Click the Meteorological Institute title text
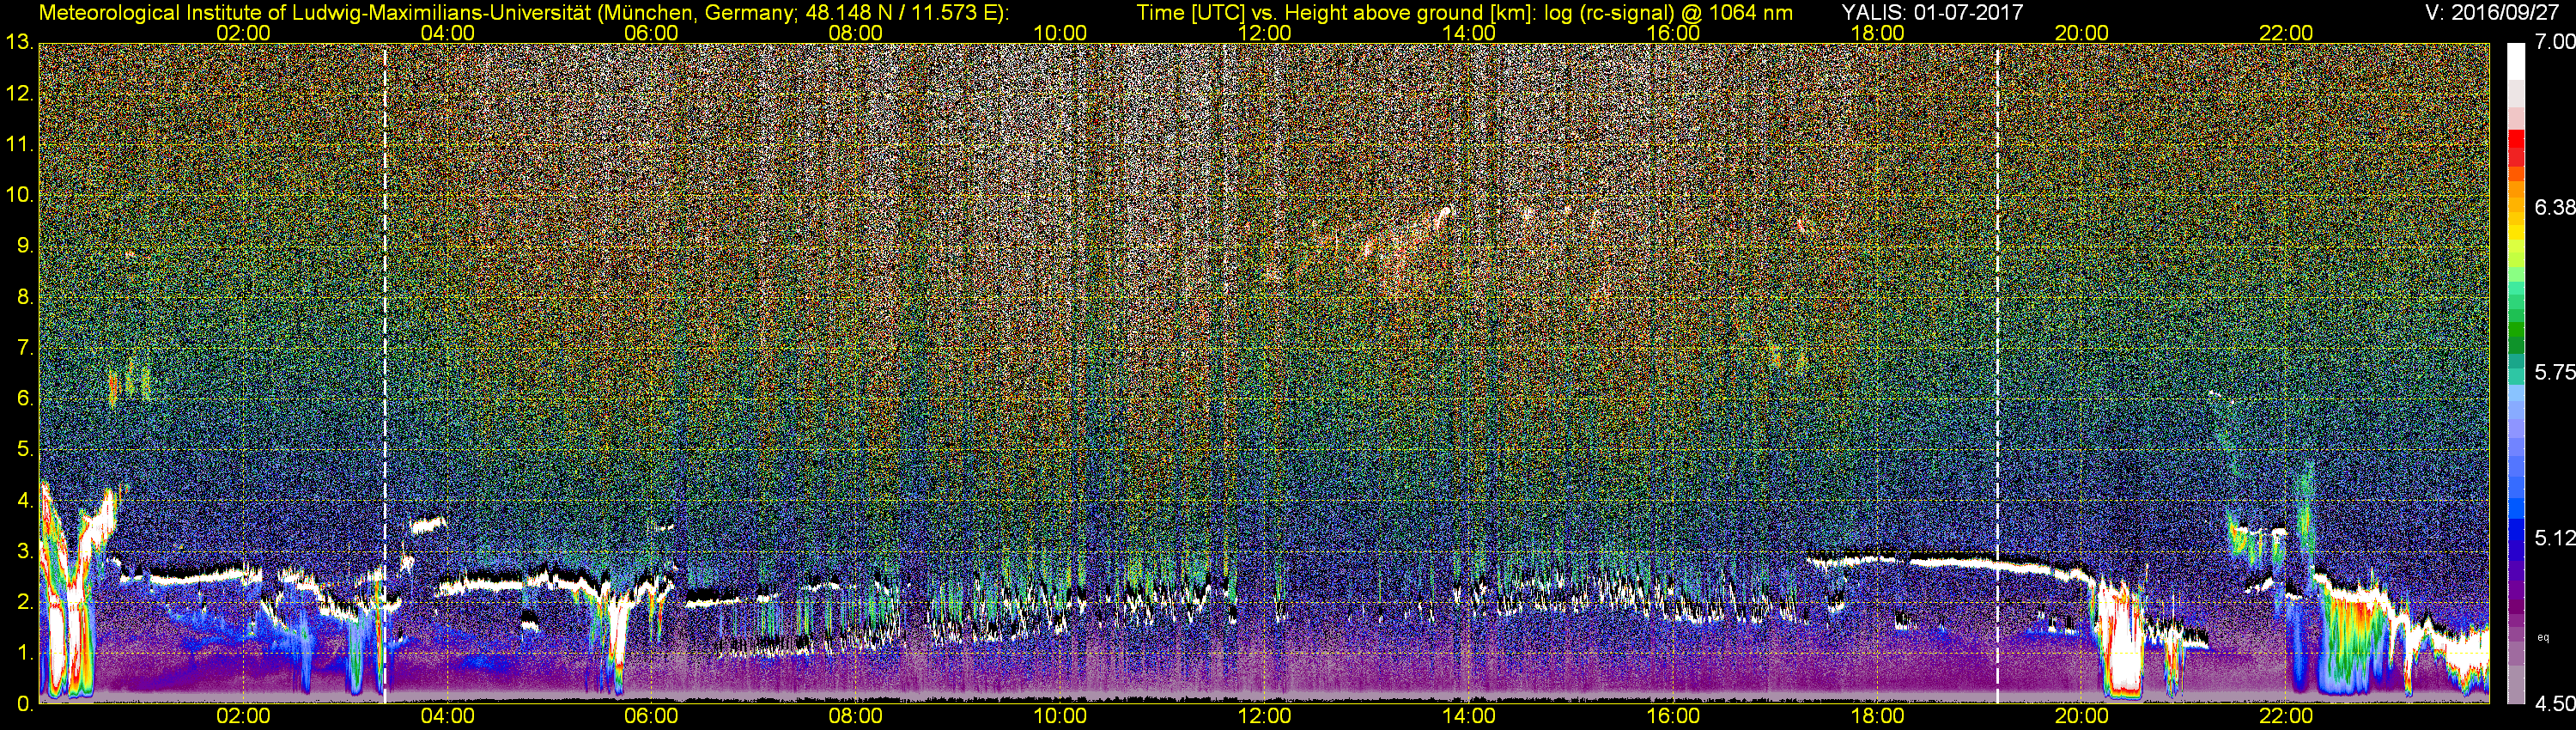Viewport: 2576px width, 730px height. [x=523, y=13]
